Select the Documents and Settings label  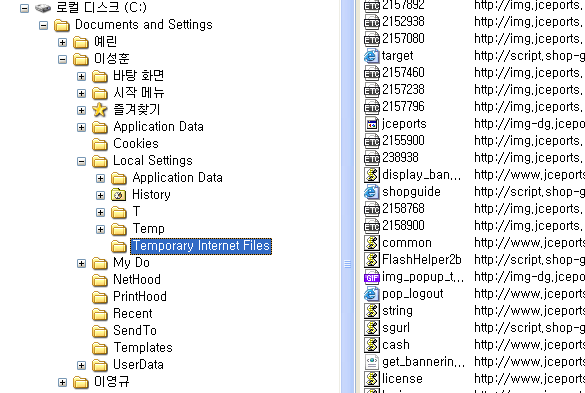coord(144,25)
